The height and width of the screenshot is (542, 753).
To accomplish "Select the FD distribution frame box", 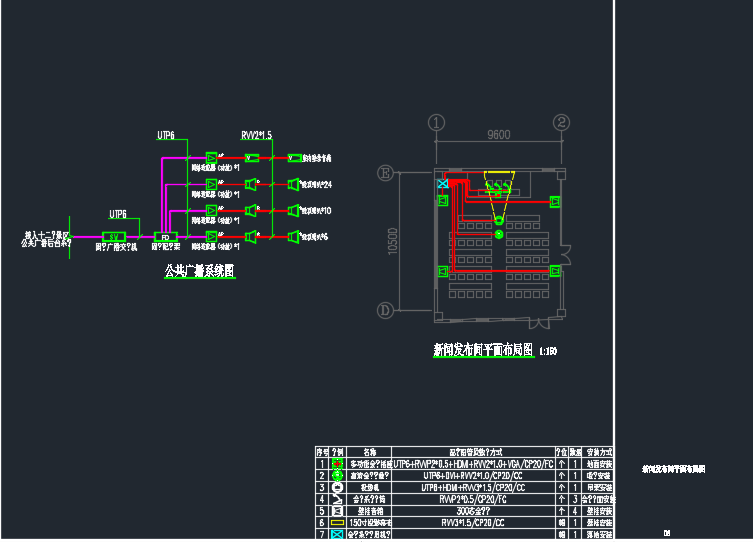I will [x=166, y=237].
